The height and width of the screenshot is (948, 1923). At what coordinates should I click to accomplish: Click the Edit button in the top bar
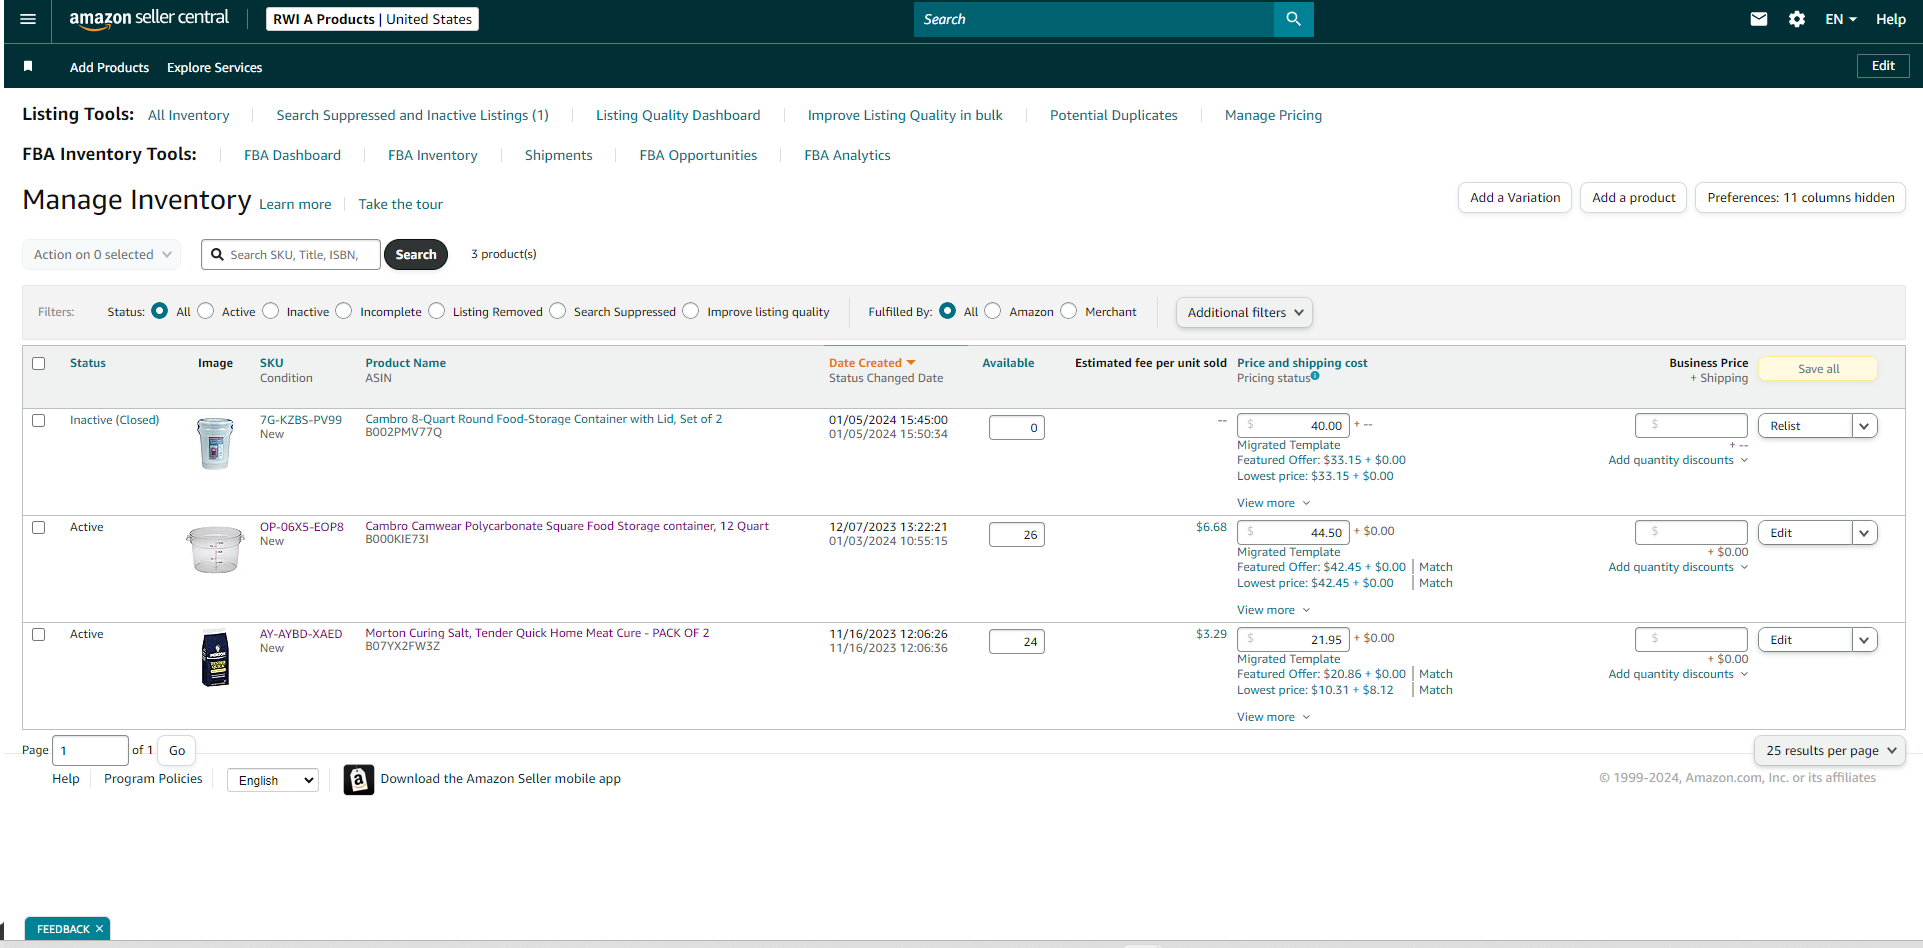[x=1884, y=66]
